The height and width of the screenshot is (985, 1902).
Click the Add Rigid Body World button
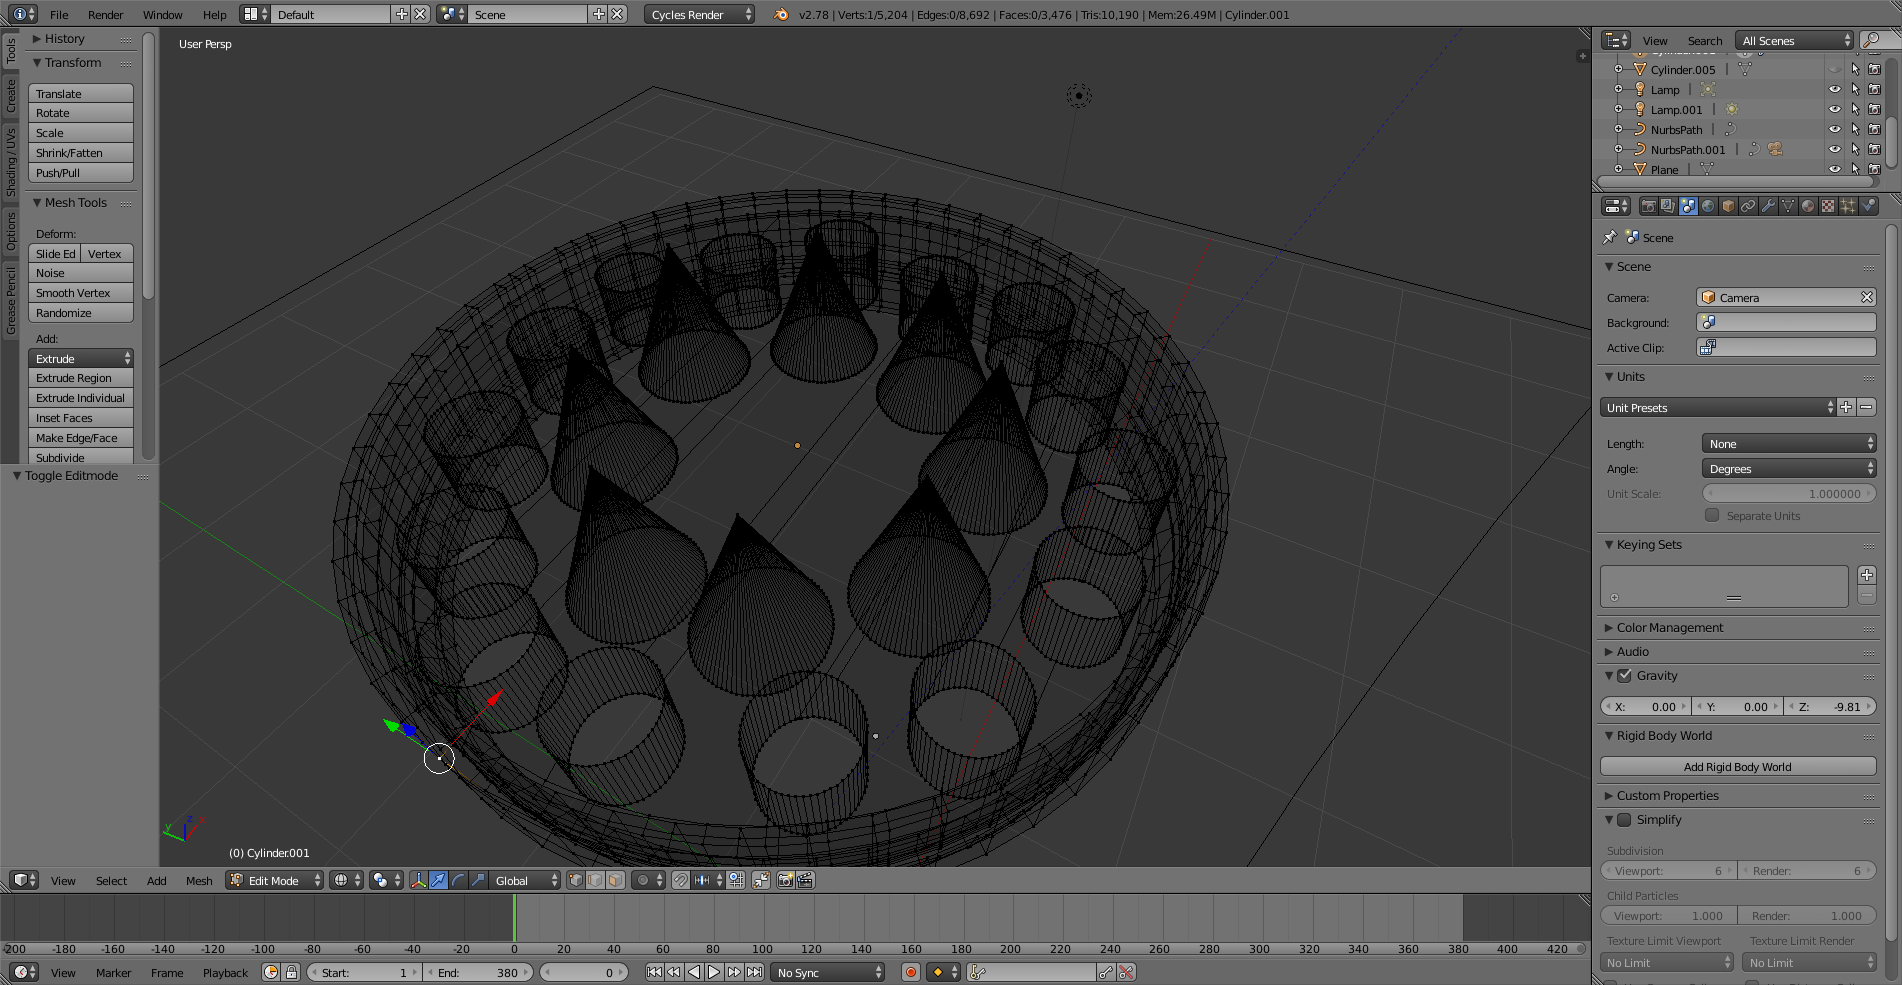click(x=1738, y=766)
